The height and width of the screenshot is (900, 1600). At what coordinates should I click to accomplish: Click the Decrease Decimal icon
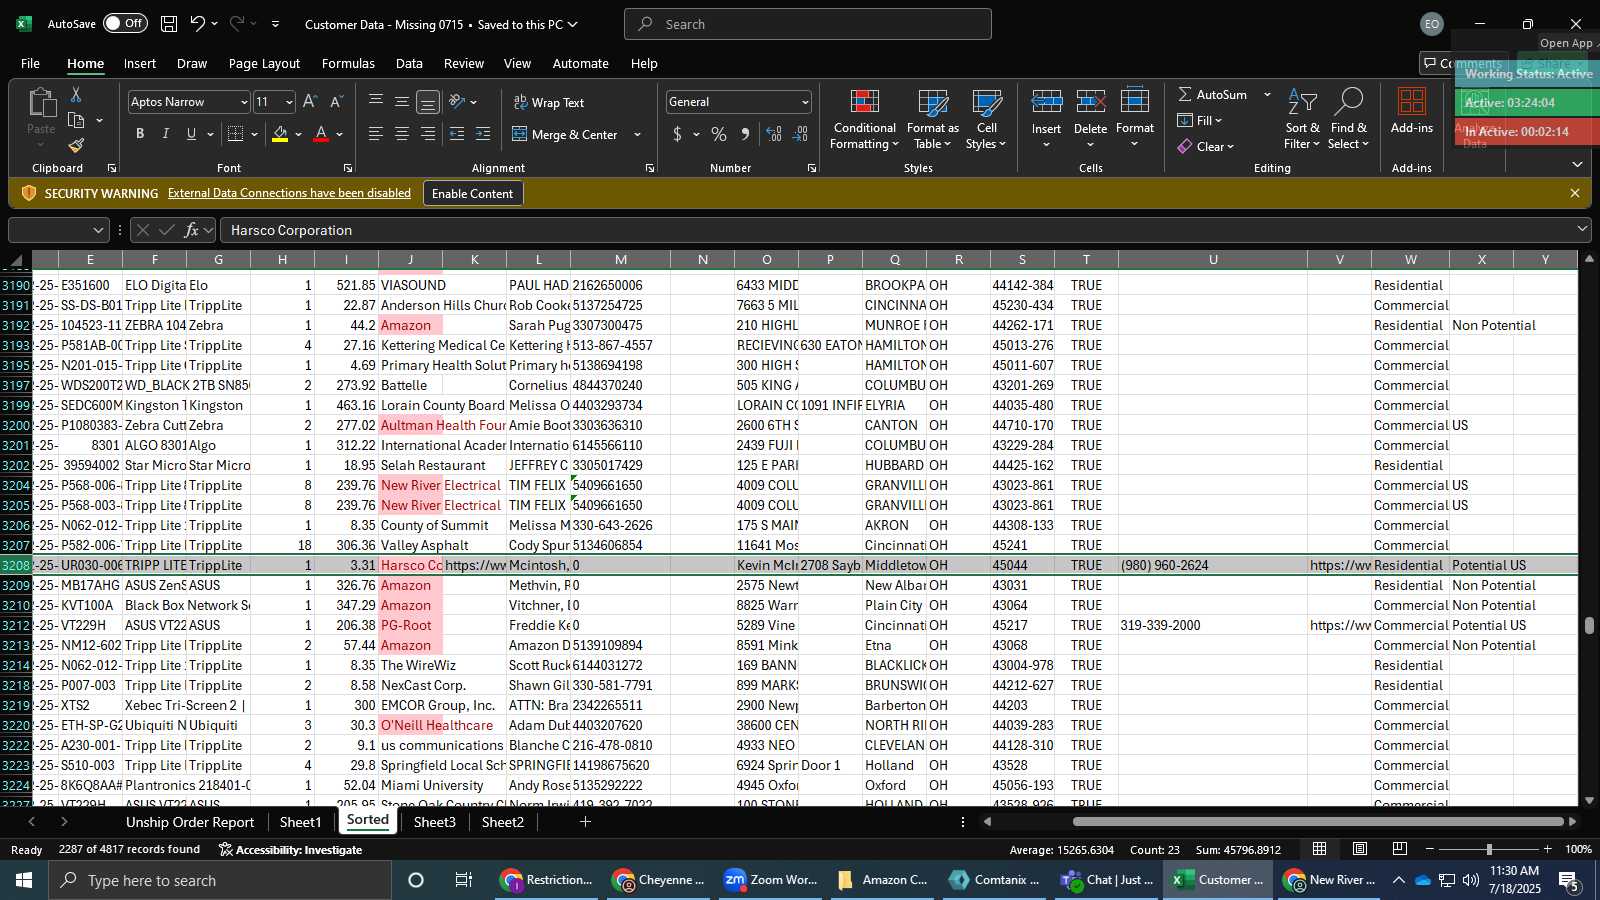(x=800, y=134)
